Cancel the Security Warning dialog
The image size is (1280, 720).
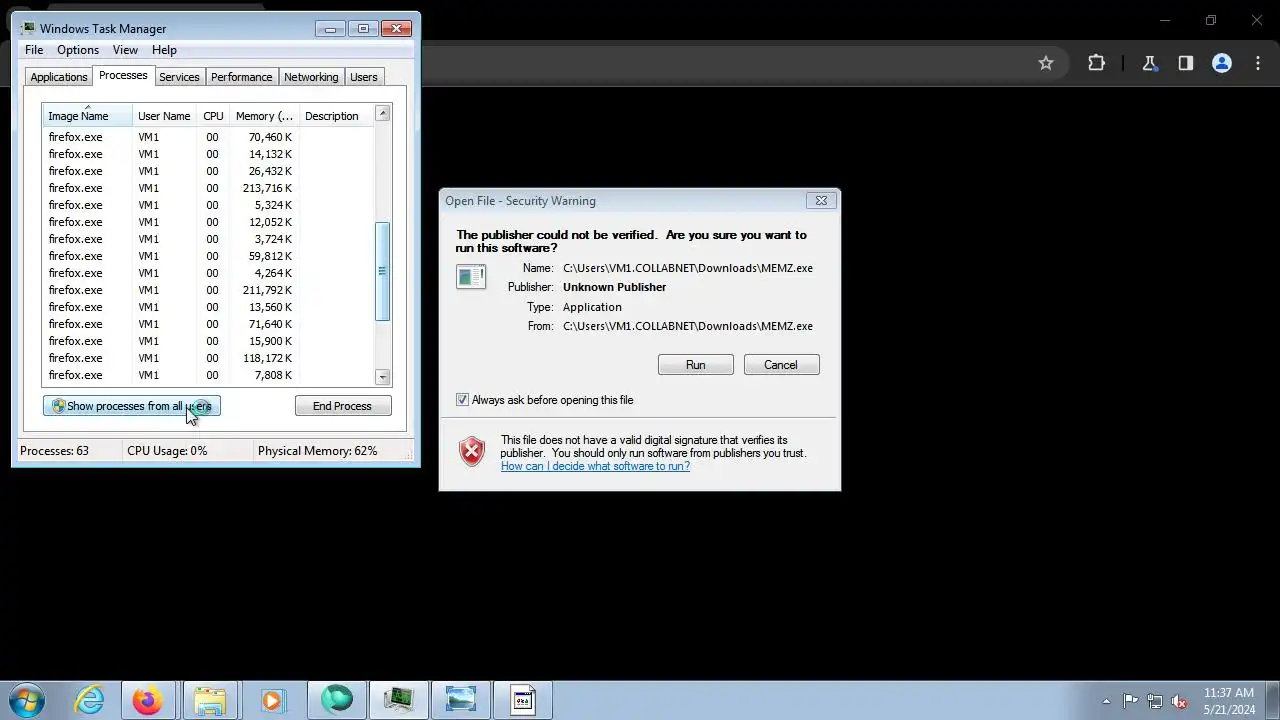click(781, 365)
